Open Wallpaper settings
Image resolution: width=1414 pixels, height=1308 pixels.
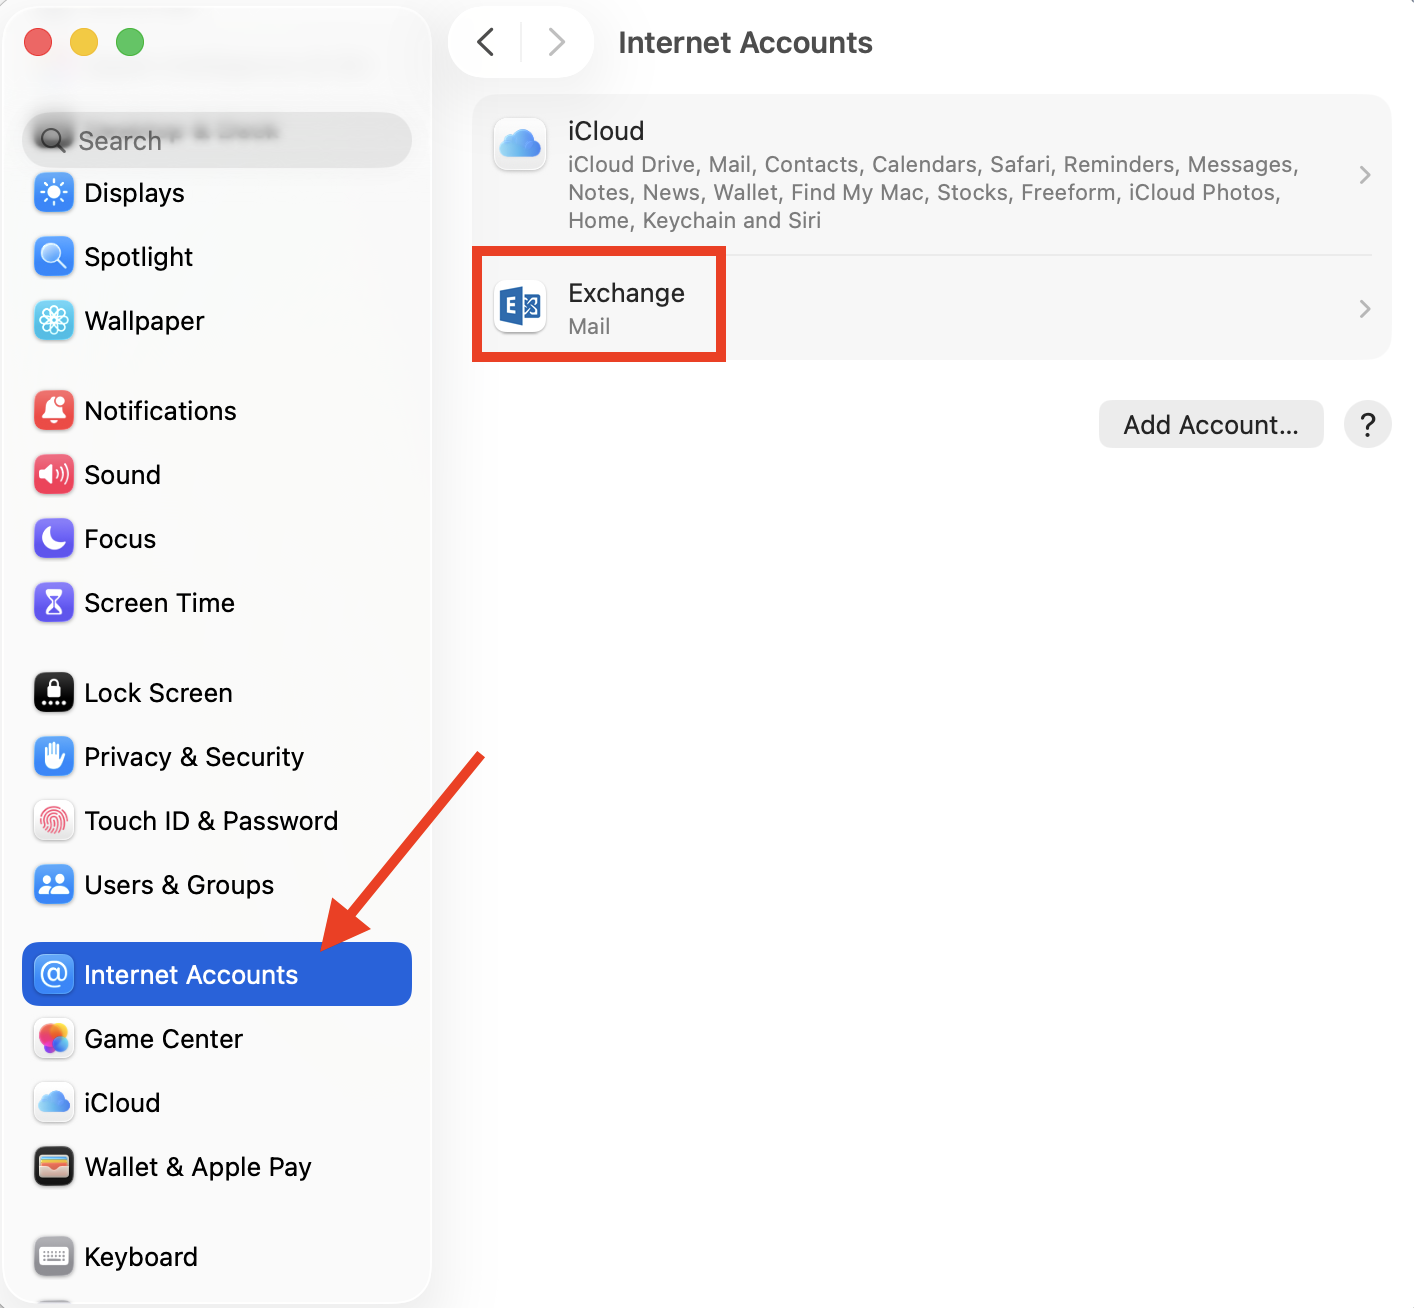(143, 321)
